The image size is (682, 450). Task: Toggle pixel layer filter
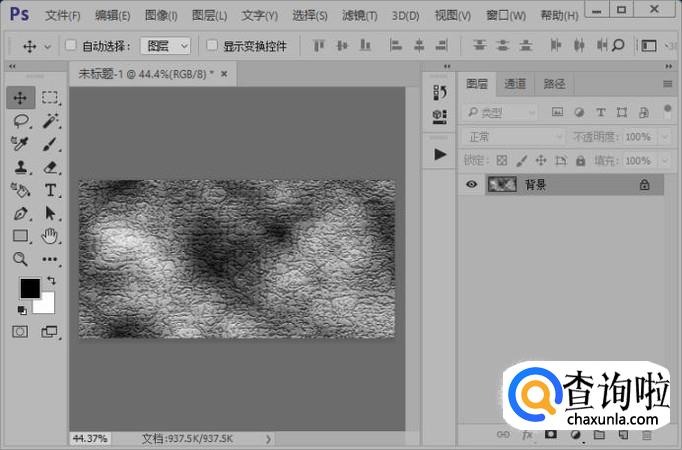557,112
